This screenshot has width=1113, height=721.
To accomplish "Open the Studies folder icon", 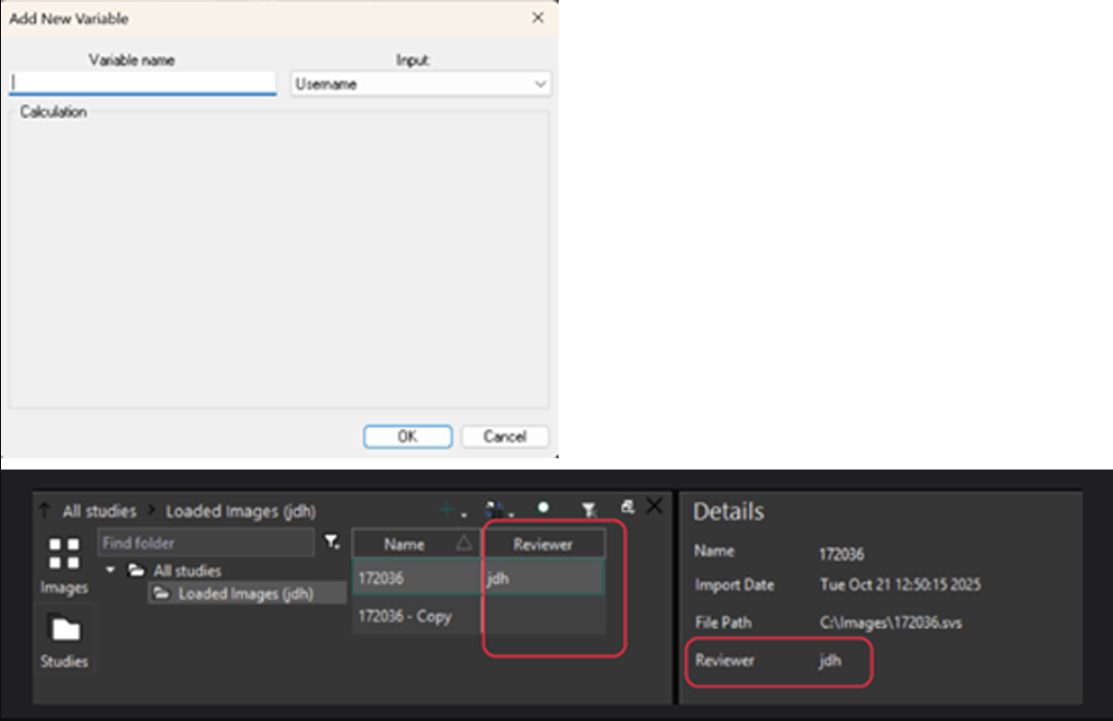I will point(64,640).
